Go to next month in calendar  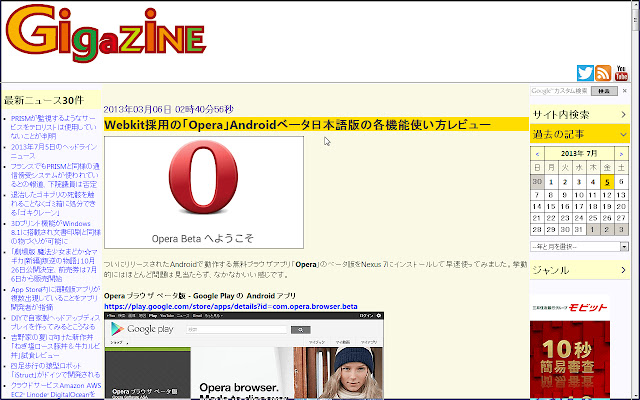click(621, 152)
